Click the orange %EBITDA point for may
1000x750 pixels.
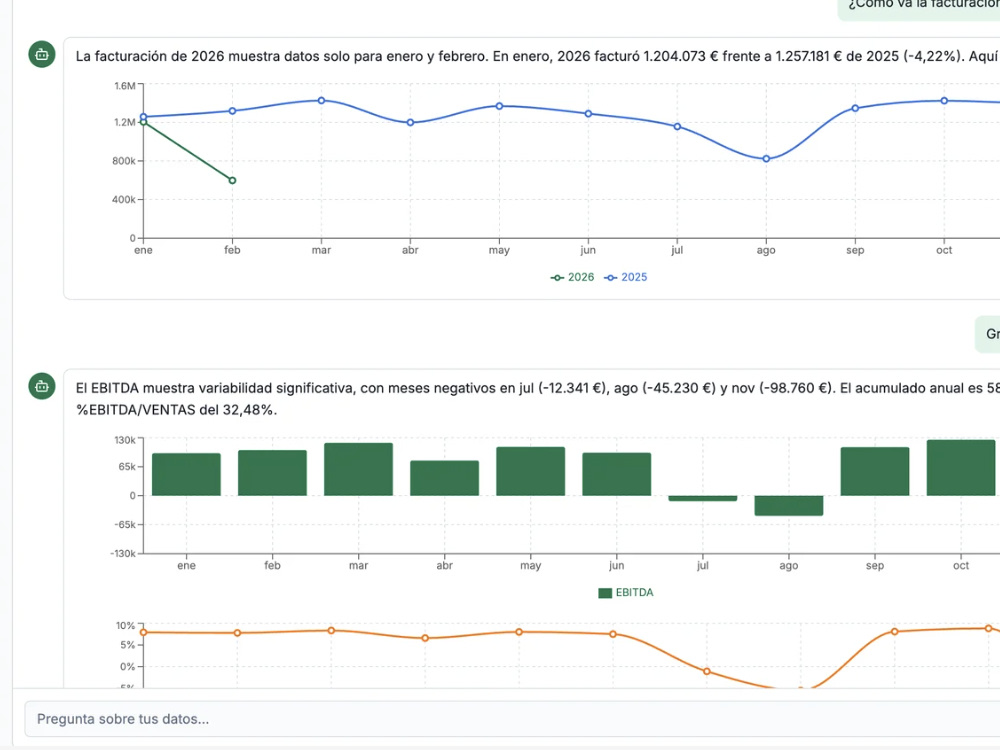(x=519, y=632)
